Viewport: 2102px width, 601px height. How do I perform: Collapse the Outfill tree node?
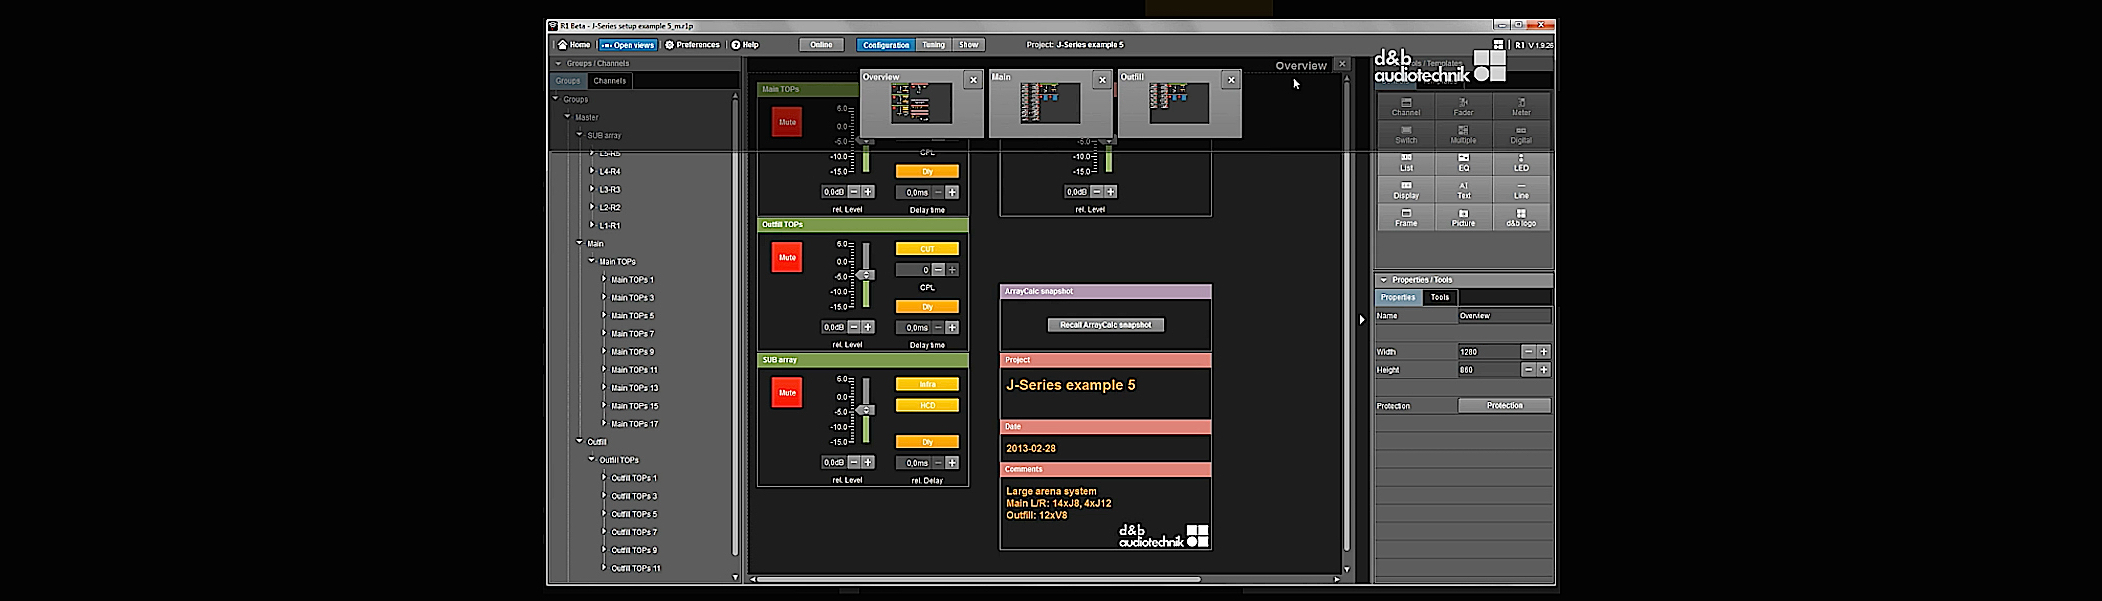[x=580, y=441]
